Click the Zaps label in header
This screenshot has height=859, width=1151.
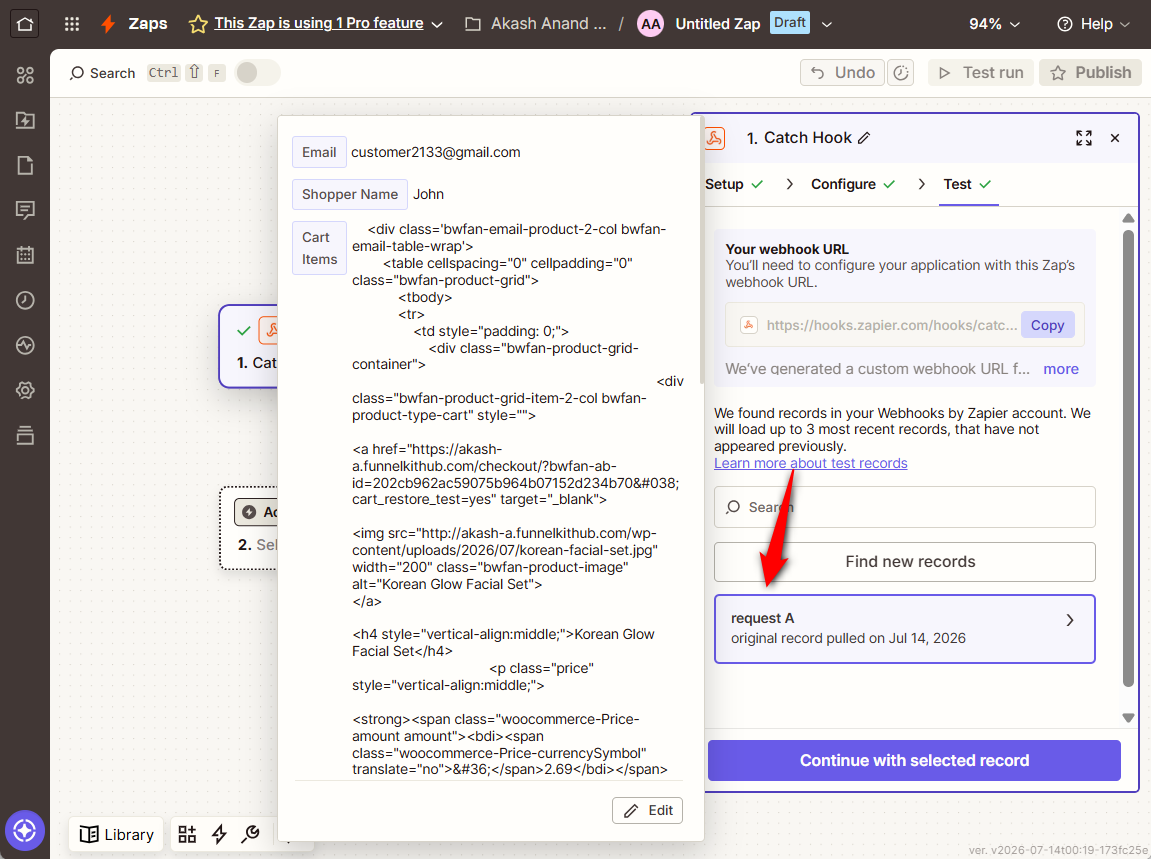[148, 23]
